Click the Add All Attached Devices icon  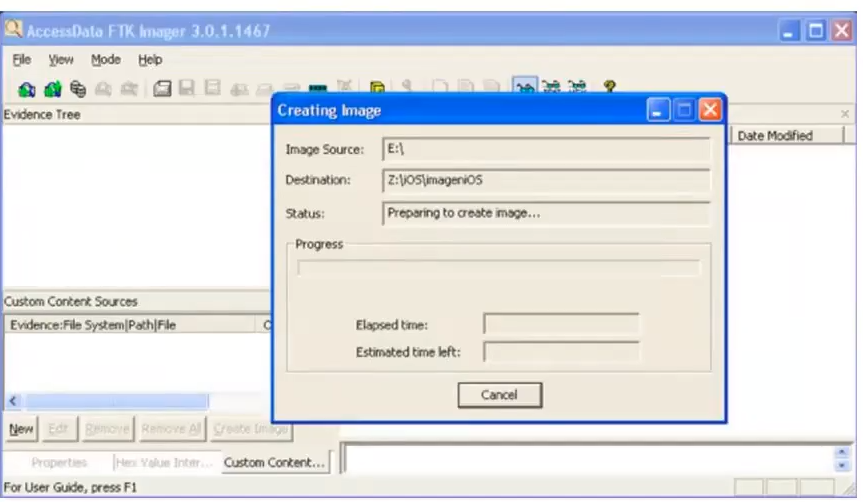pos(52,89)
